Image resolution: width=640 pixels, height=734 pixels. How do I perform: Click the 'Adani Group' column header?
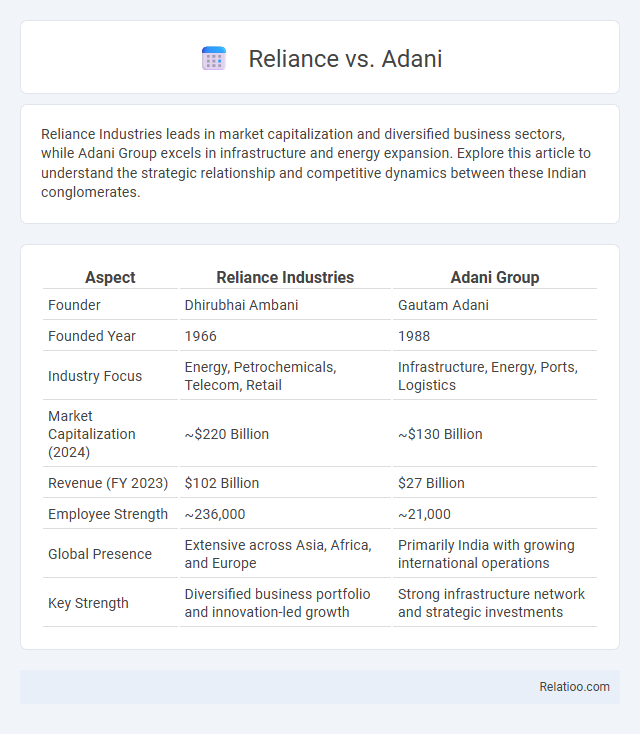pyautogui.click(x=495, y=278)
